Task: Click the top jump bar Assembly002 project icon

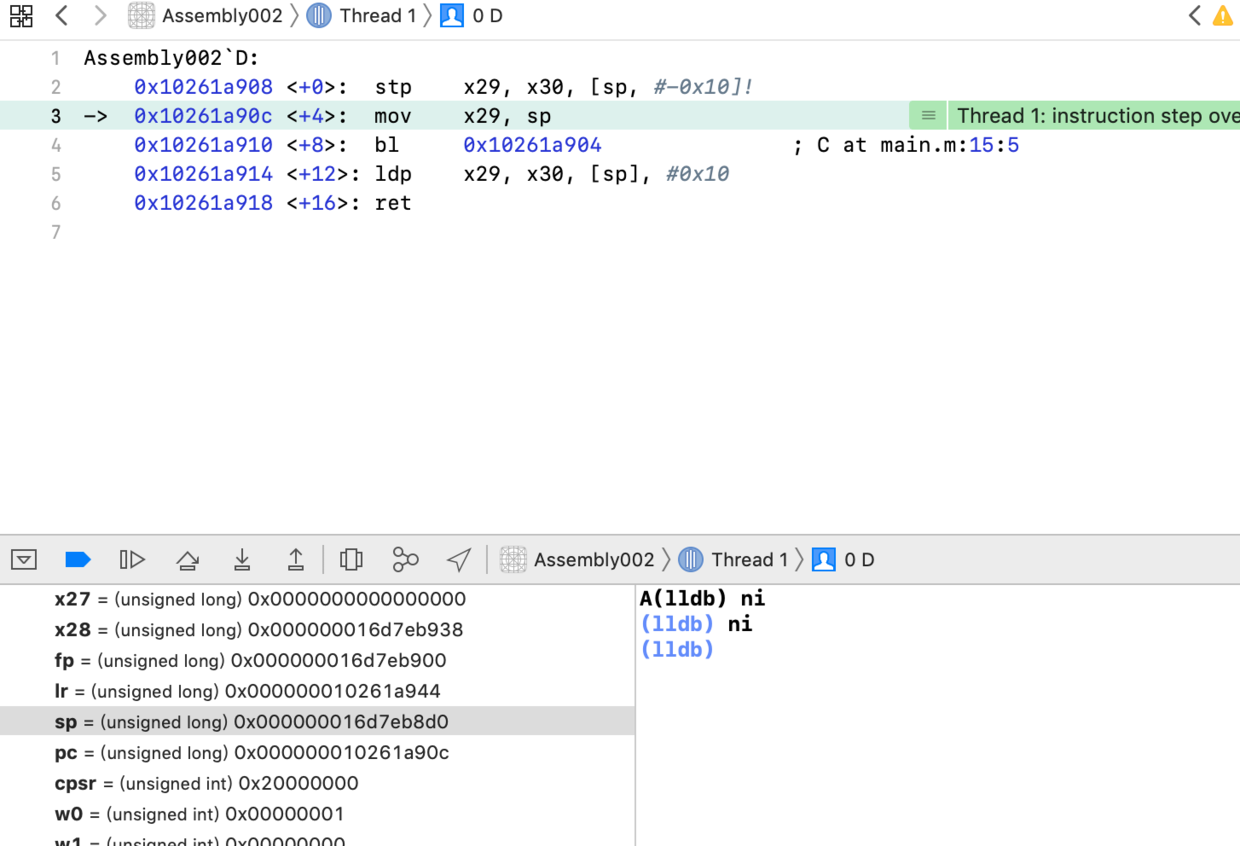Action: click(141, 16)
